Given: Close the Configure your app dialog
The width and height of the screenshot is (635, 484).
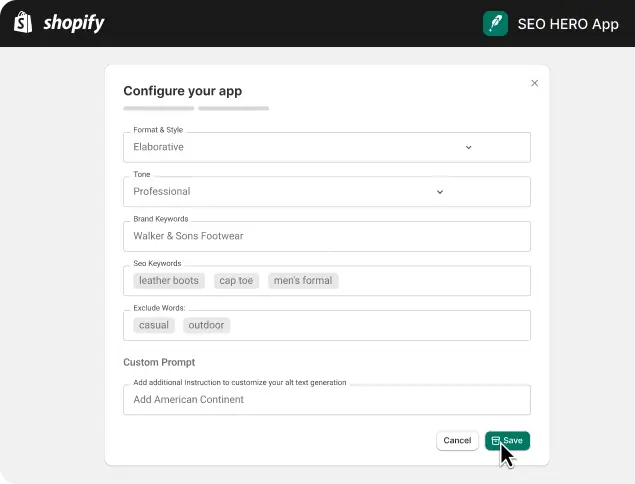Looking at the screenshot, I should 535,83.
